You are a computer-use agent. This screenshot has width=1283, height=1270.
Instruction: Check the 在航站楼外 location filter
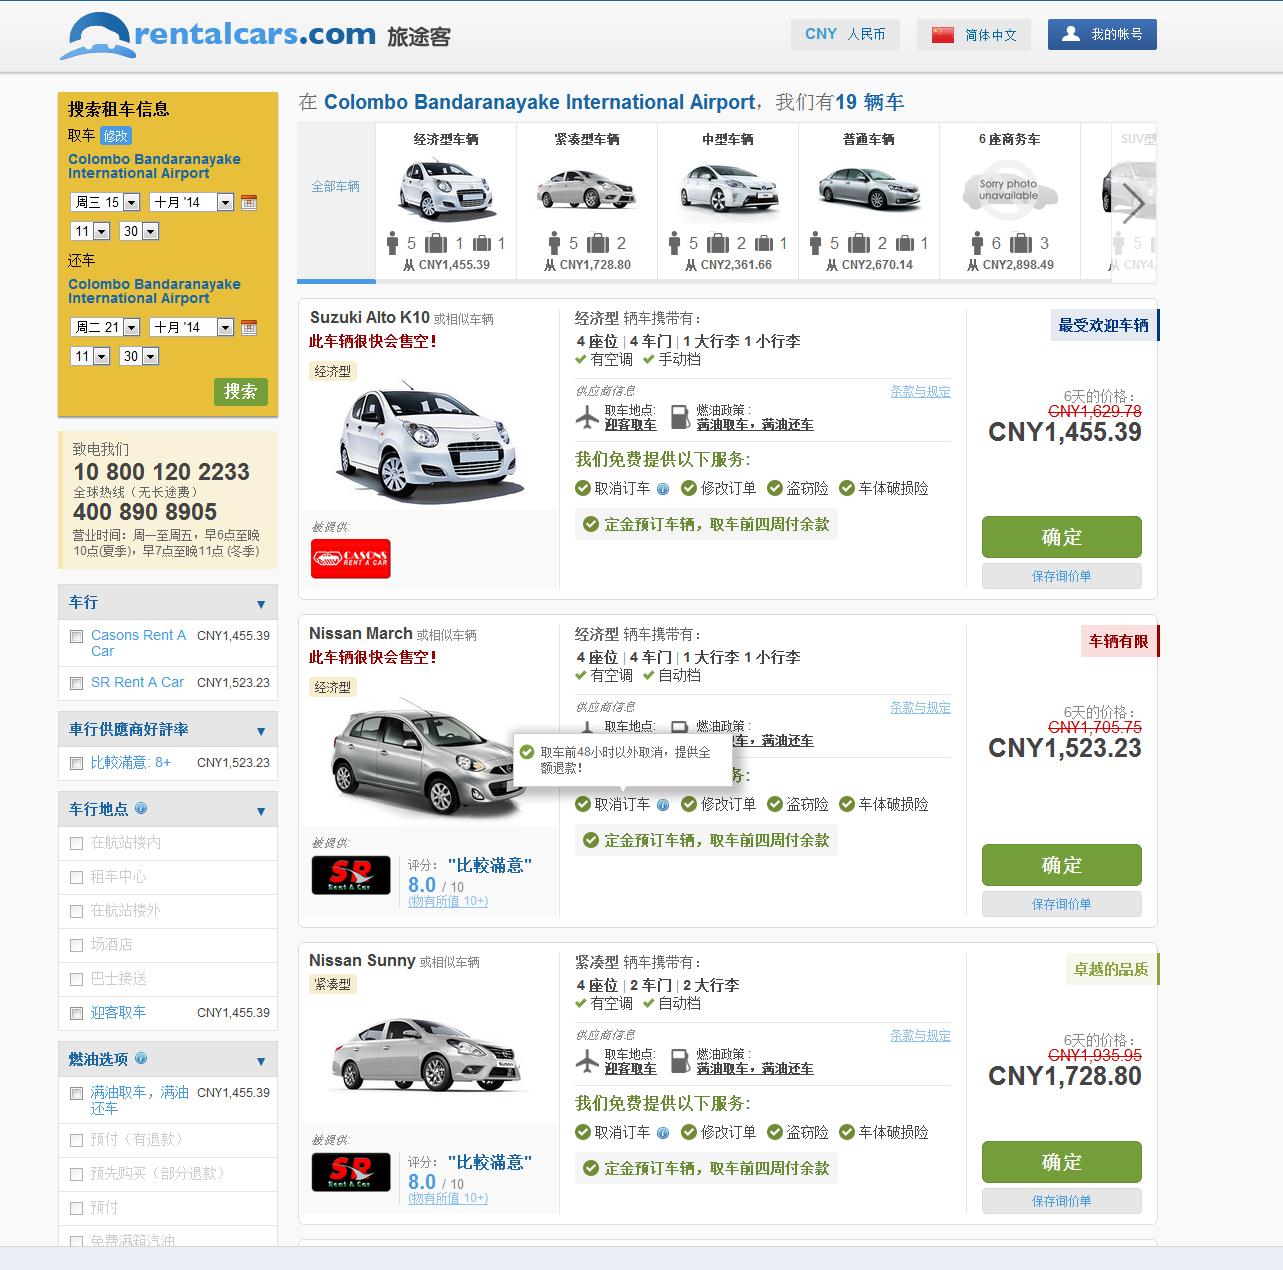[x=77, y=911]
